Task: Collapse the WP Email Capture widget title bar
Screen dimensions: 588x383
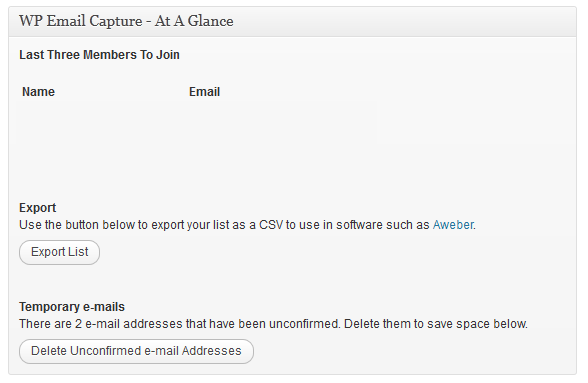Action: point(292,21)
